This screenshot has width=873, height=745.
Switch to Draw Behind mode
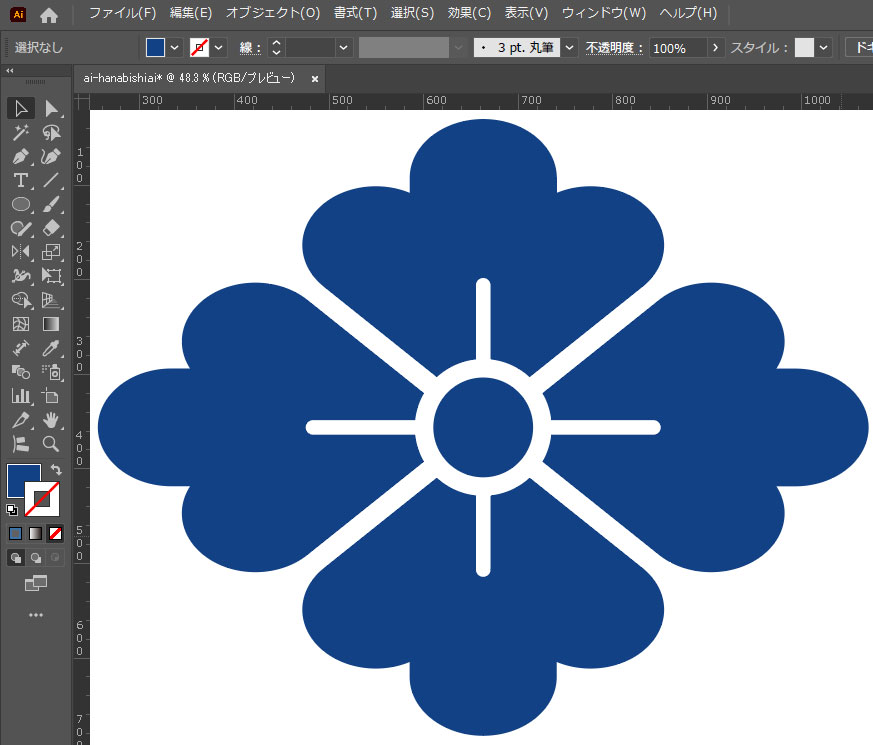point(36,558)
